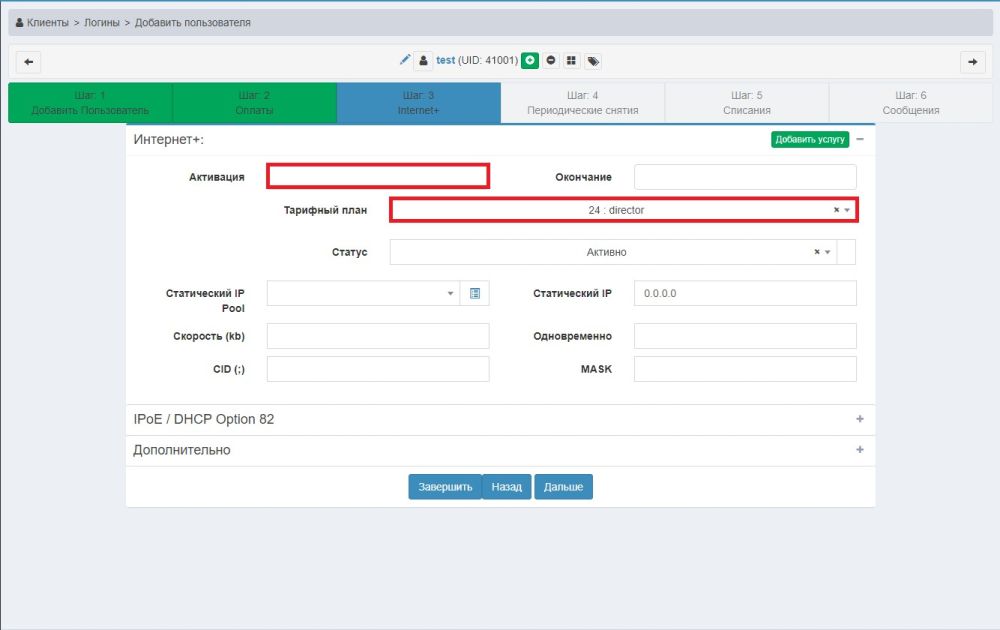Clear the Активно status selection

click(816, 252)
